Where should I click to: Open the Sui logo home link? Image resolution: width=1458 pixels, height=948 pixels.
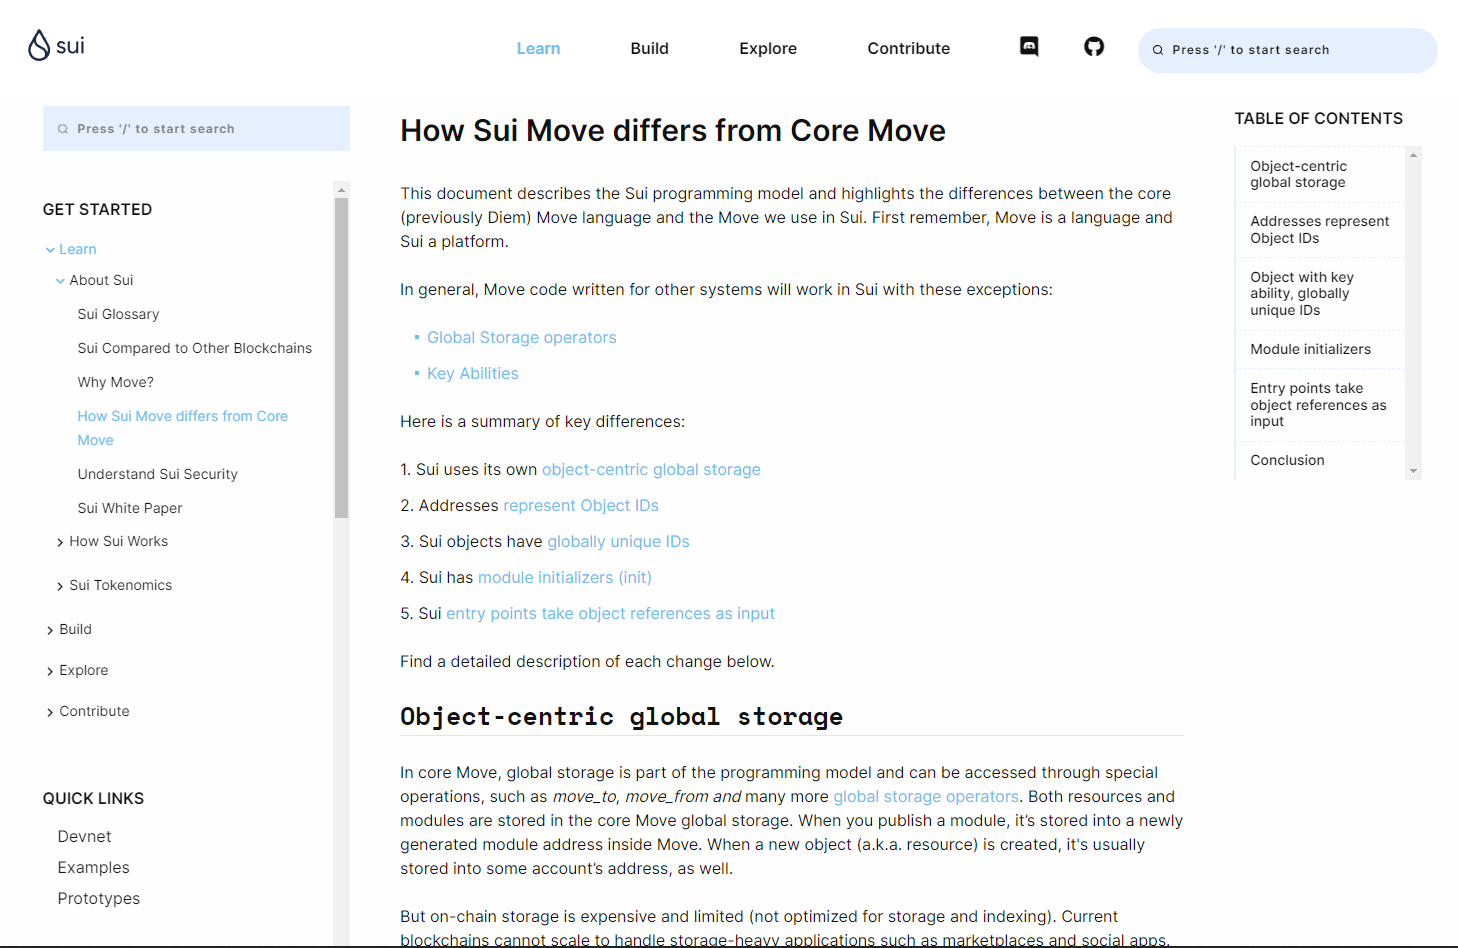click(56, 45)
